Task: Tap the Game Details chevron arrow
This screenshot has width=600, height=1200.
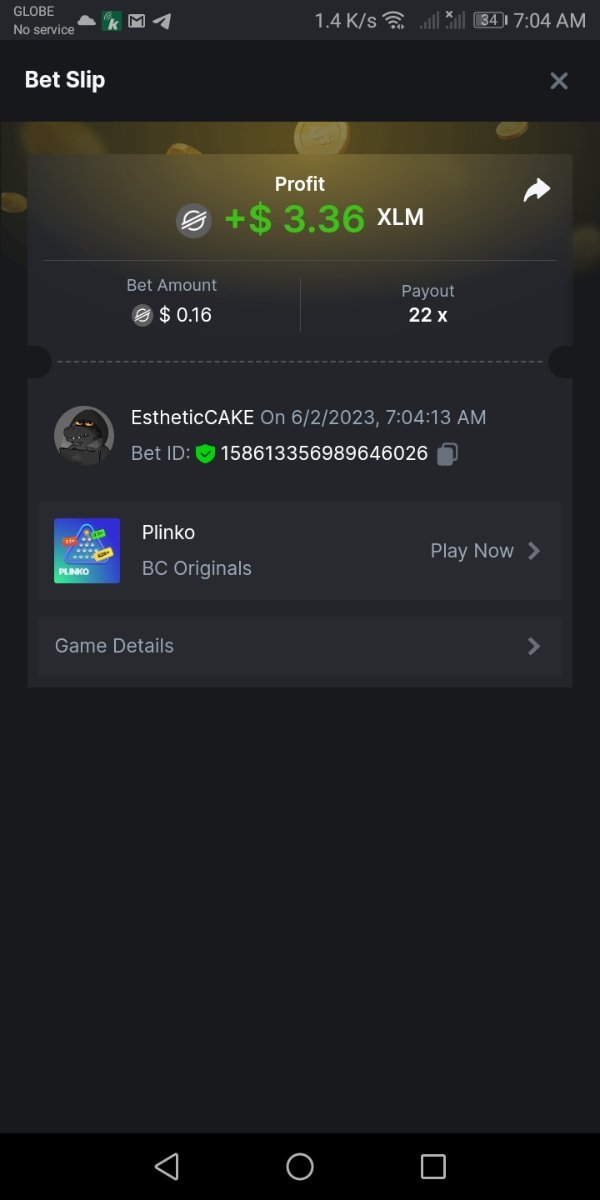Action: coord(534,646)
